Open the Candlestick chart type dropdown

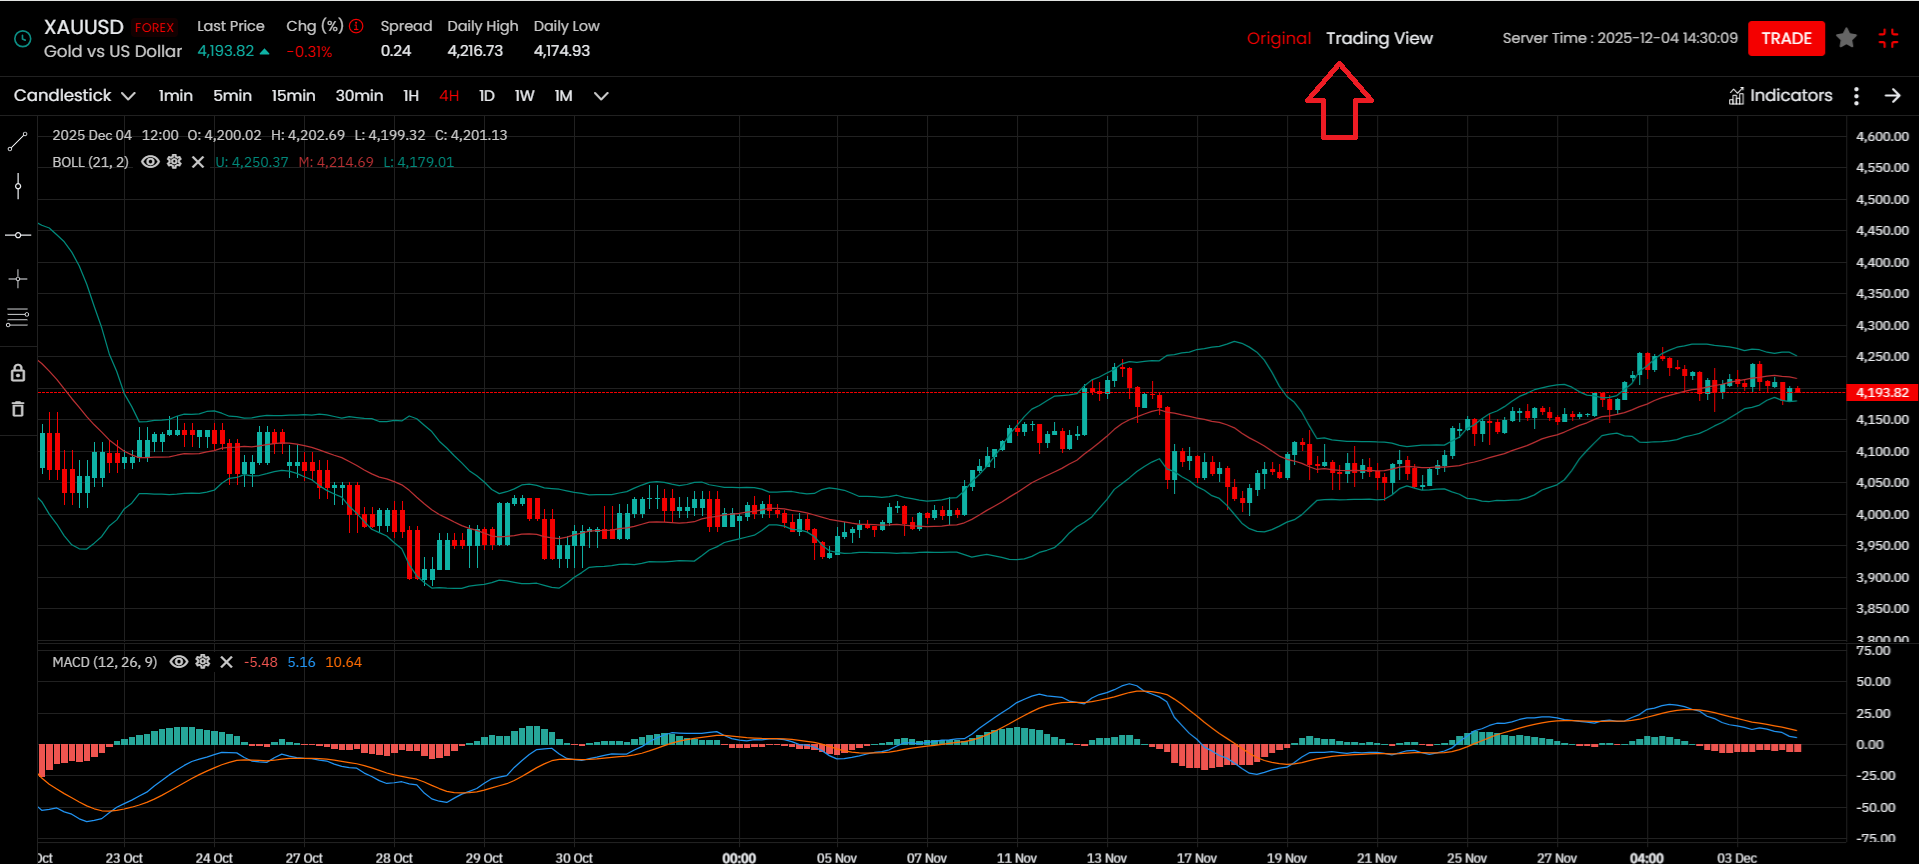click(x=74, y=96)
